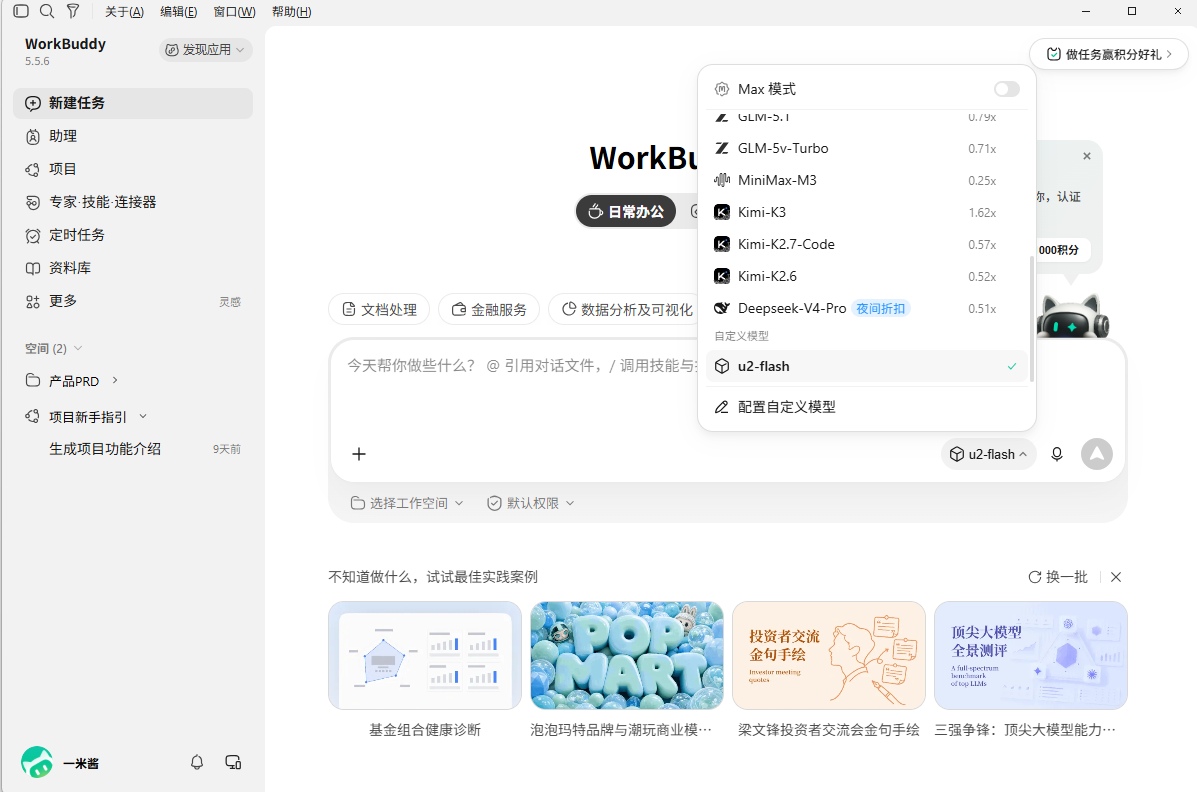Click the robot cat mascot
Viewport: 1197px width, 792px height.
click(x=1072, y=317)
